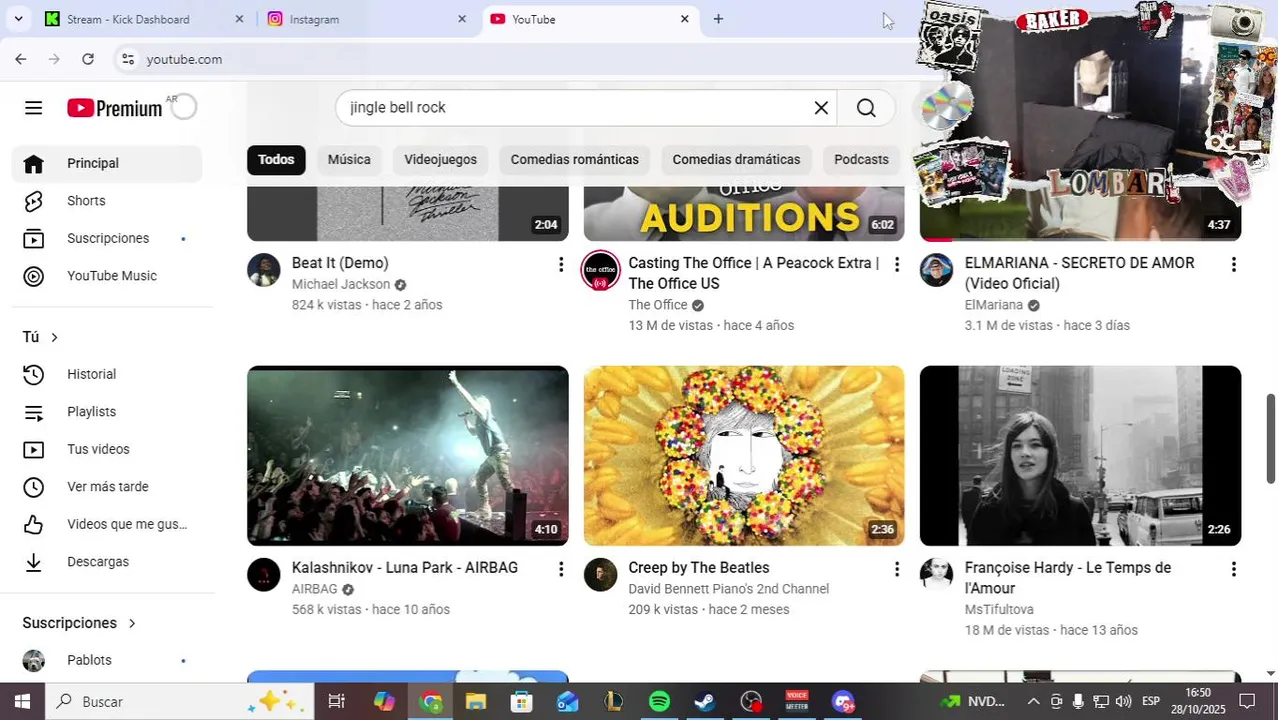Open Tus videos in sidebar
The image size is (1278, 720).
coord(107,449)
